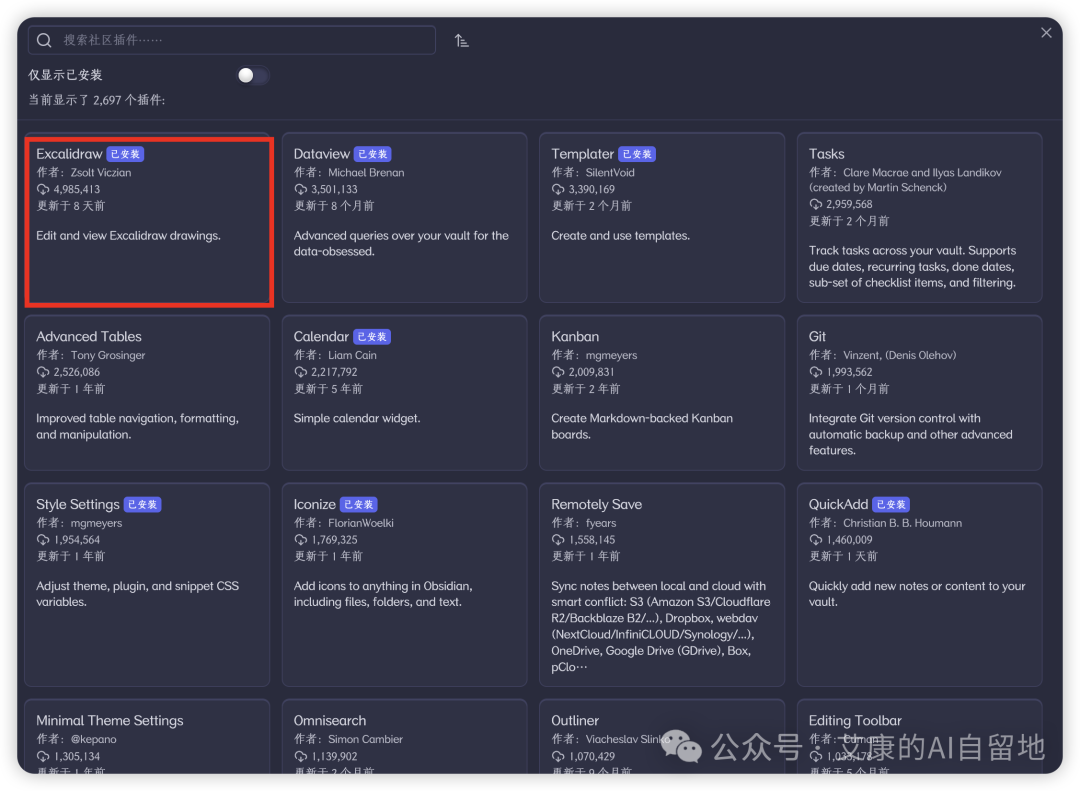The image size is (1080, 791).
Task: Click the Style Settings installed badge
Action: point(143,504)
